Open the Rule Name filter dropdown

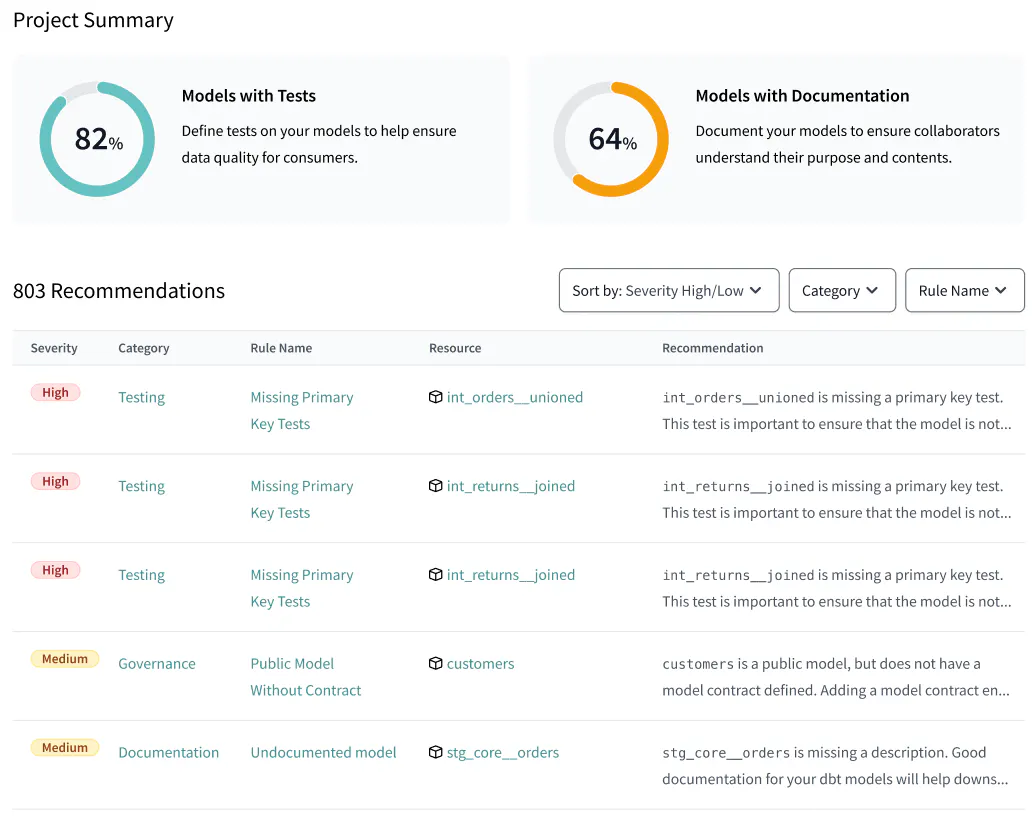(x=964, y=290)
